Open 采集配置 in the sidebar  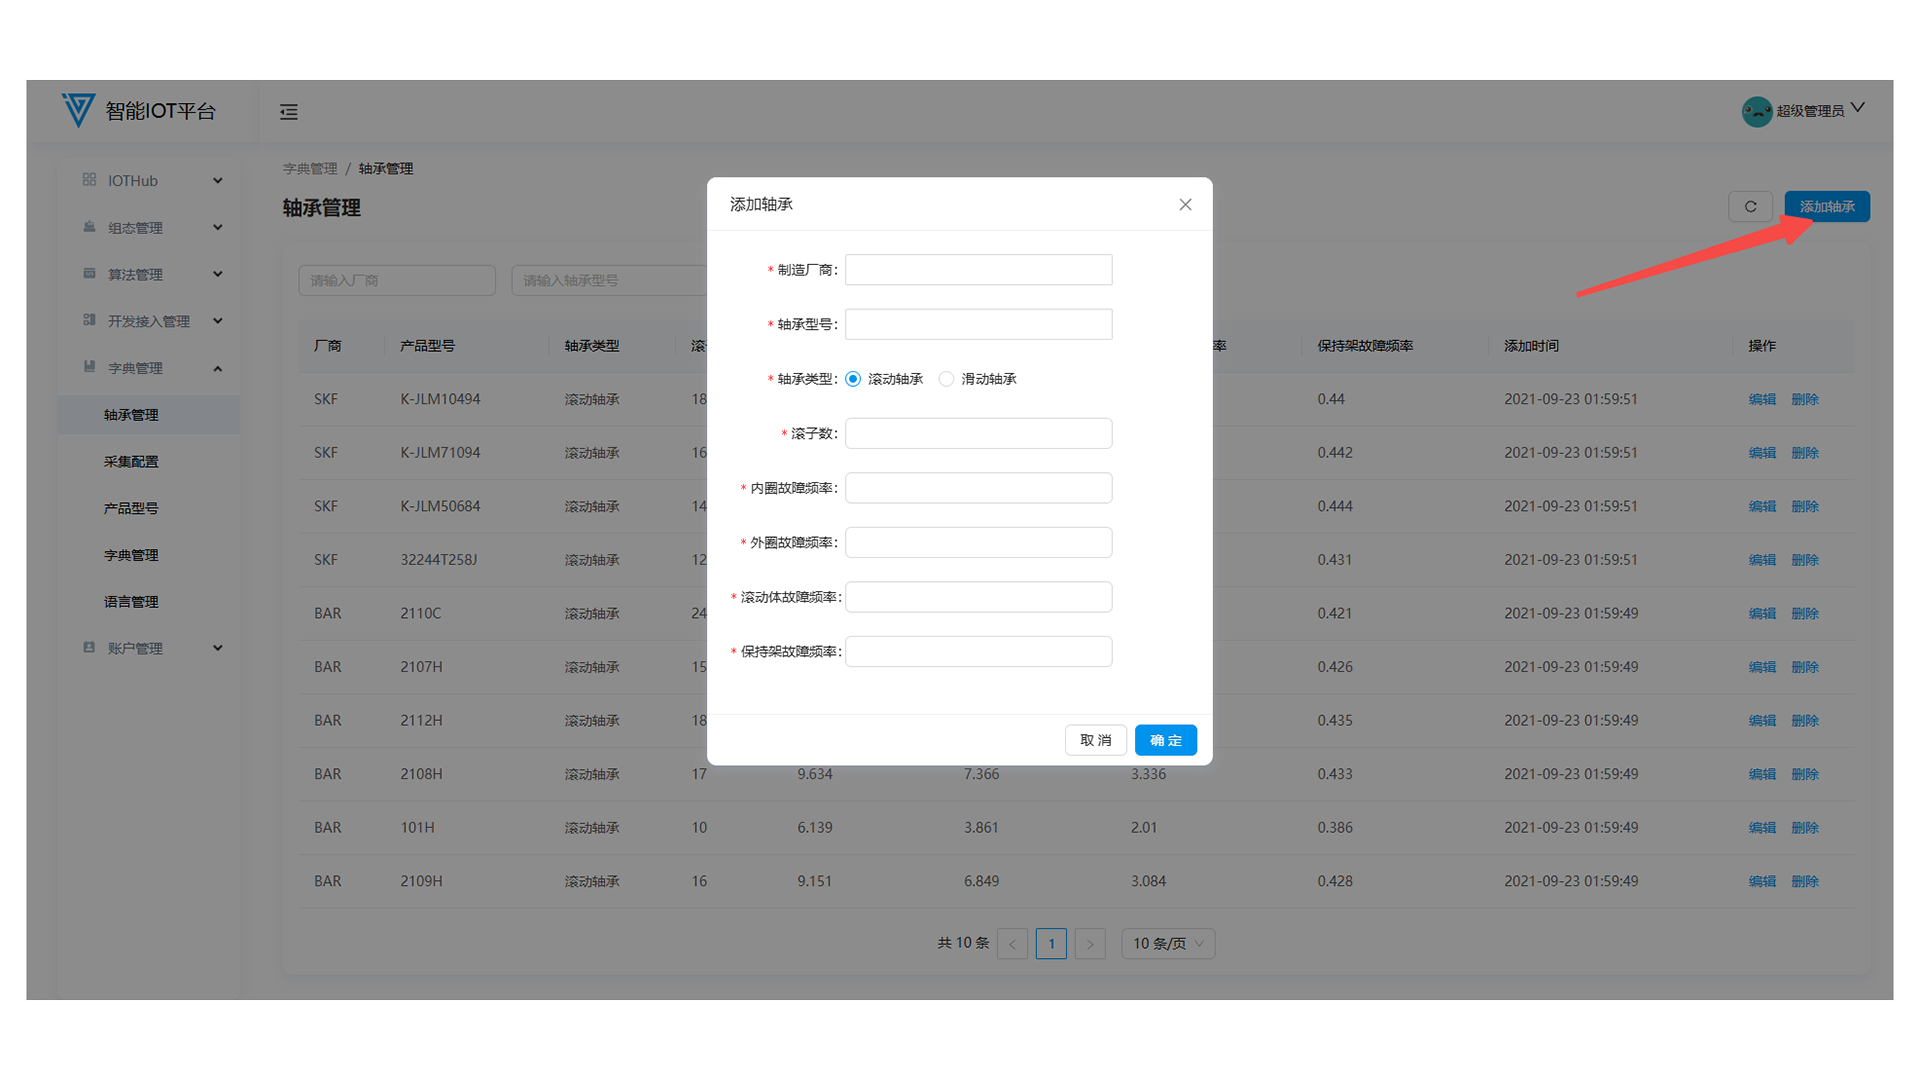131,462
